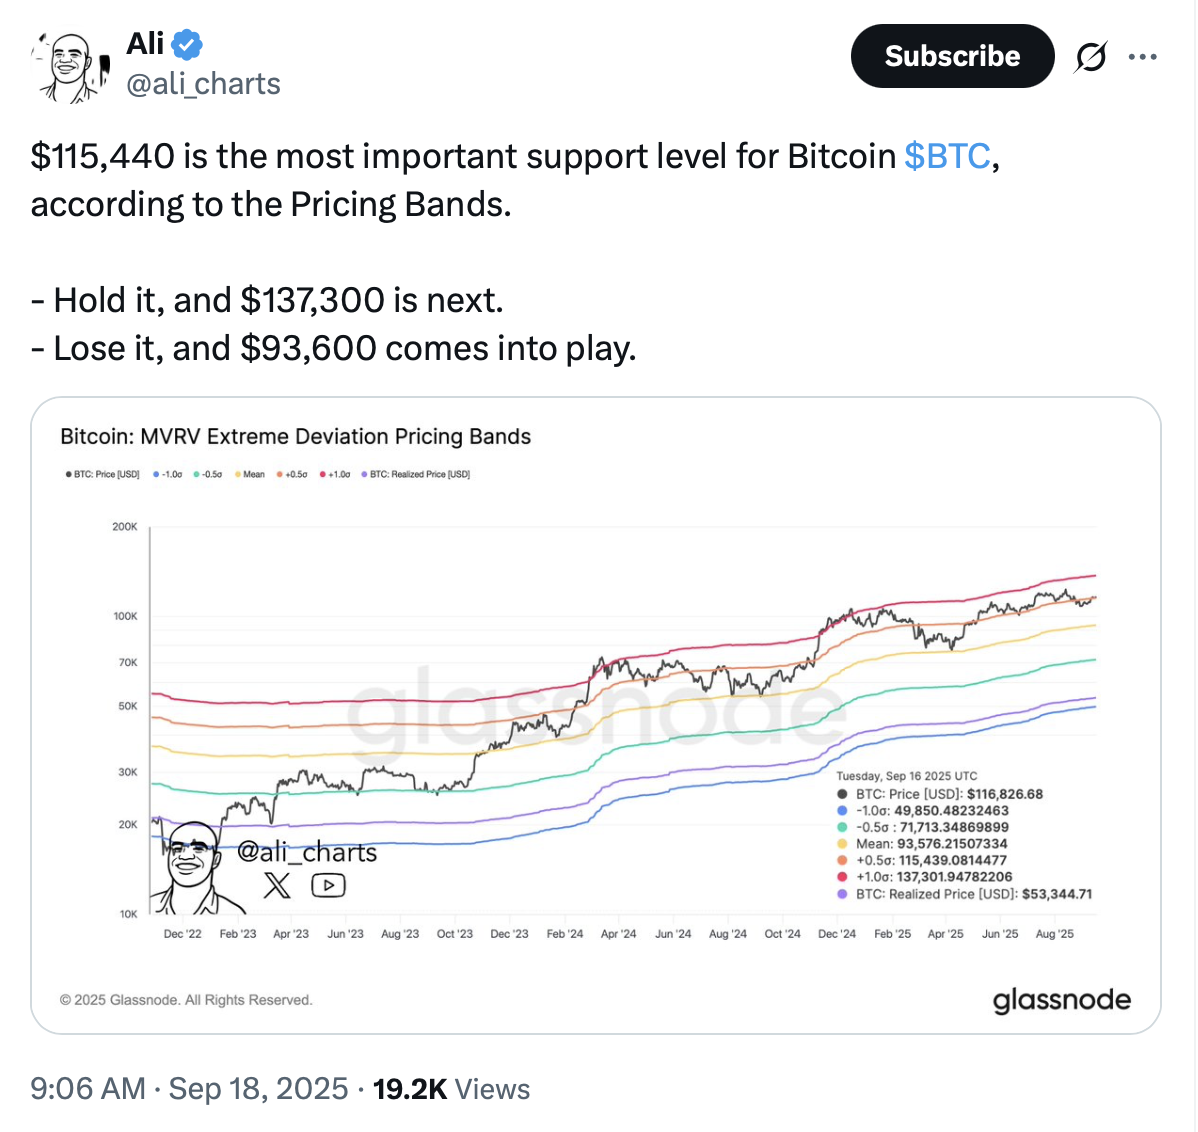This screenshot has width=1198, height=1132.
Task: Click the YouTube play icon in chart watermark
Action: pos(329,886)
